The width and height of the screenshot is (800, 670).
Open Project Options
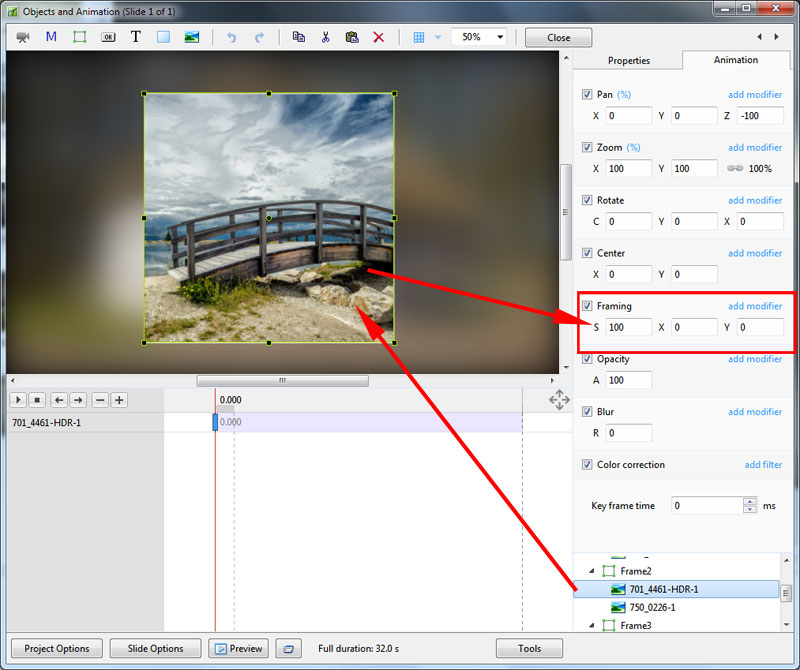(x=57, y=648)
